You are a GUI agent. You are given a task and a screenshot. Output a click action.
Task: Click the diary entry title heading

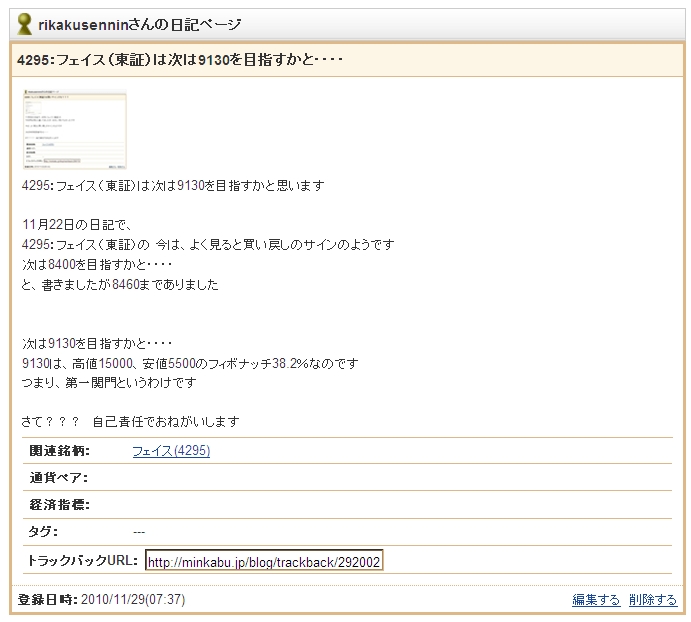181,60
